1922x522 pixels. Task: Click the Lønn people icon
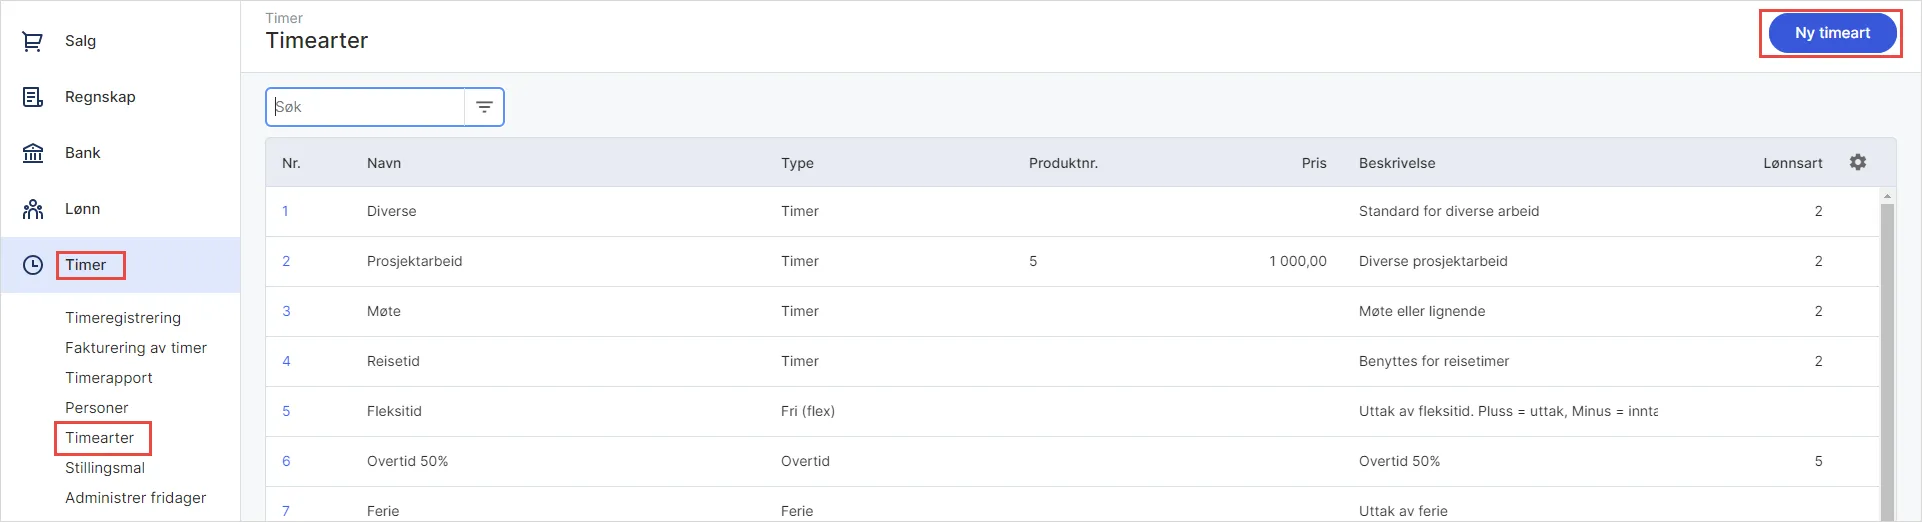point(33,209)
